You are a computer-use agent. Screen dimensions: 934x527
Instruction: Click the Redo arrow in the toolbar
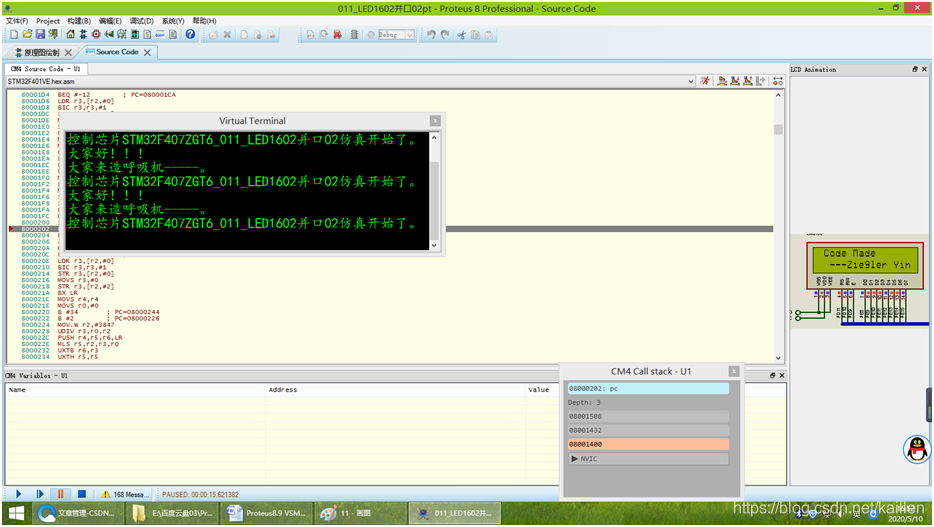coord(445,35)
